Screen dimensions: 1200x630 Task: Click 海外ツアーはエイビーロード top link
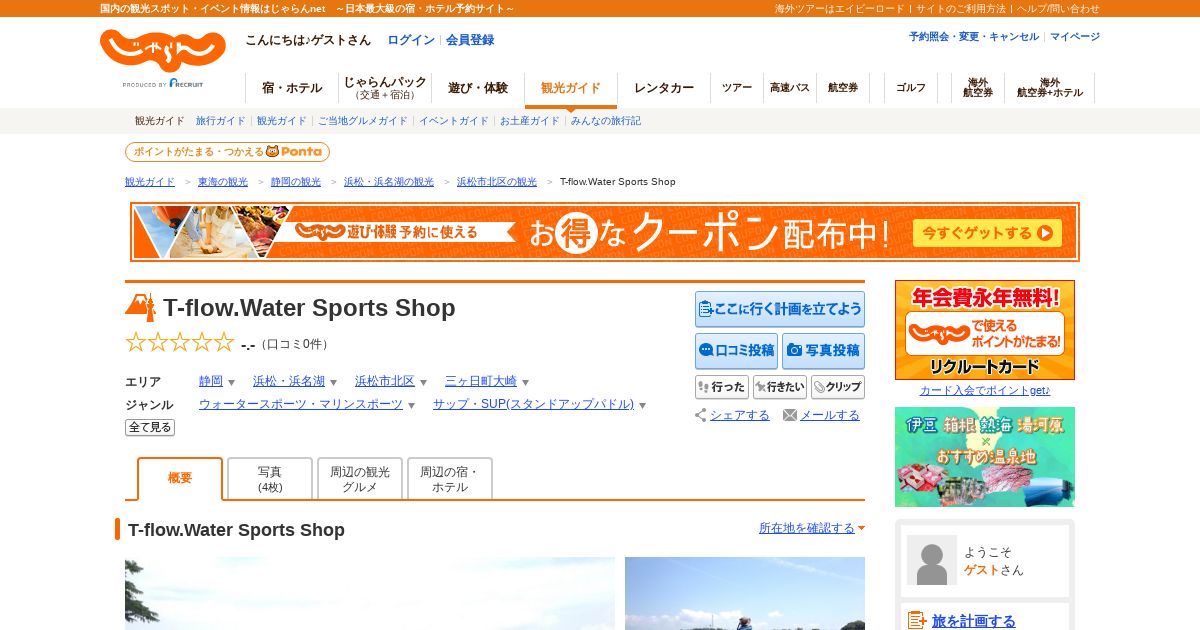point(839,8)
